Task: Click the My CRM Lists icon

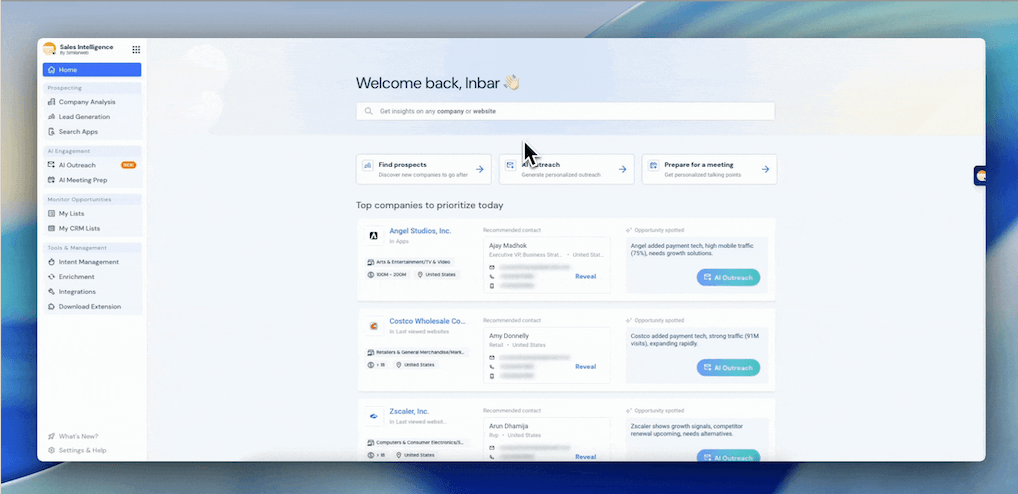Action: coord(51,228)
